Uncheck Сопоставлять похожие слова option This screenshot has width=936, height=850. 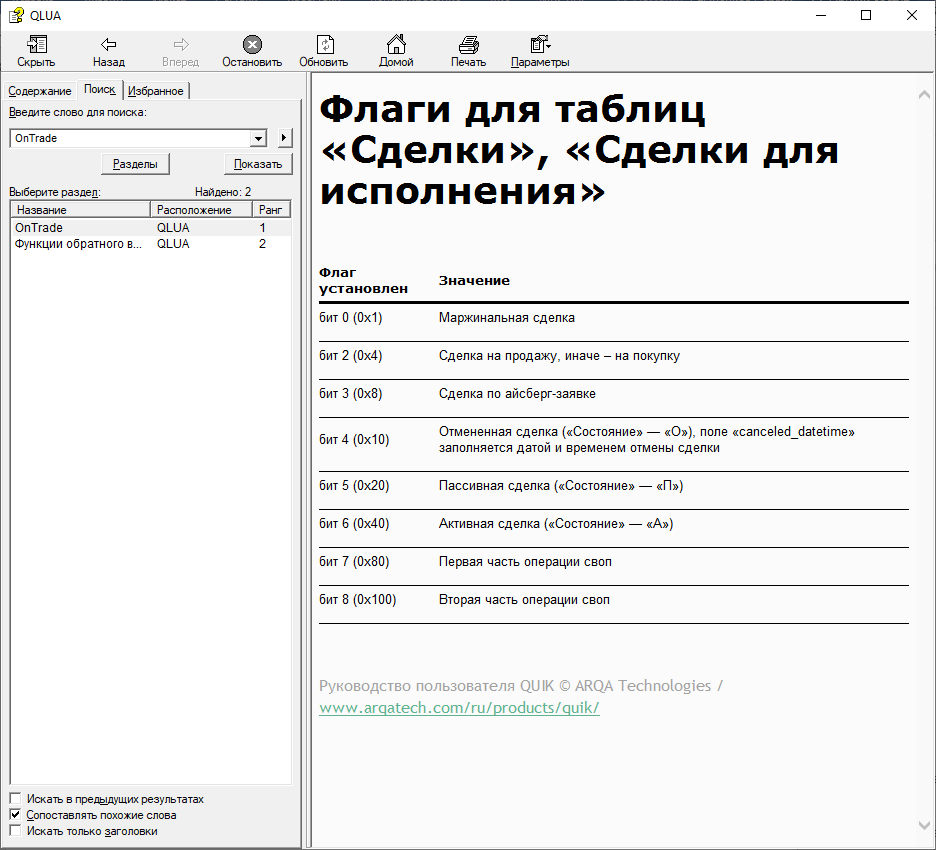click(15, 815)
